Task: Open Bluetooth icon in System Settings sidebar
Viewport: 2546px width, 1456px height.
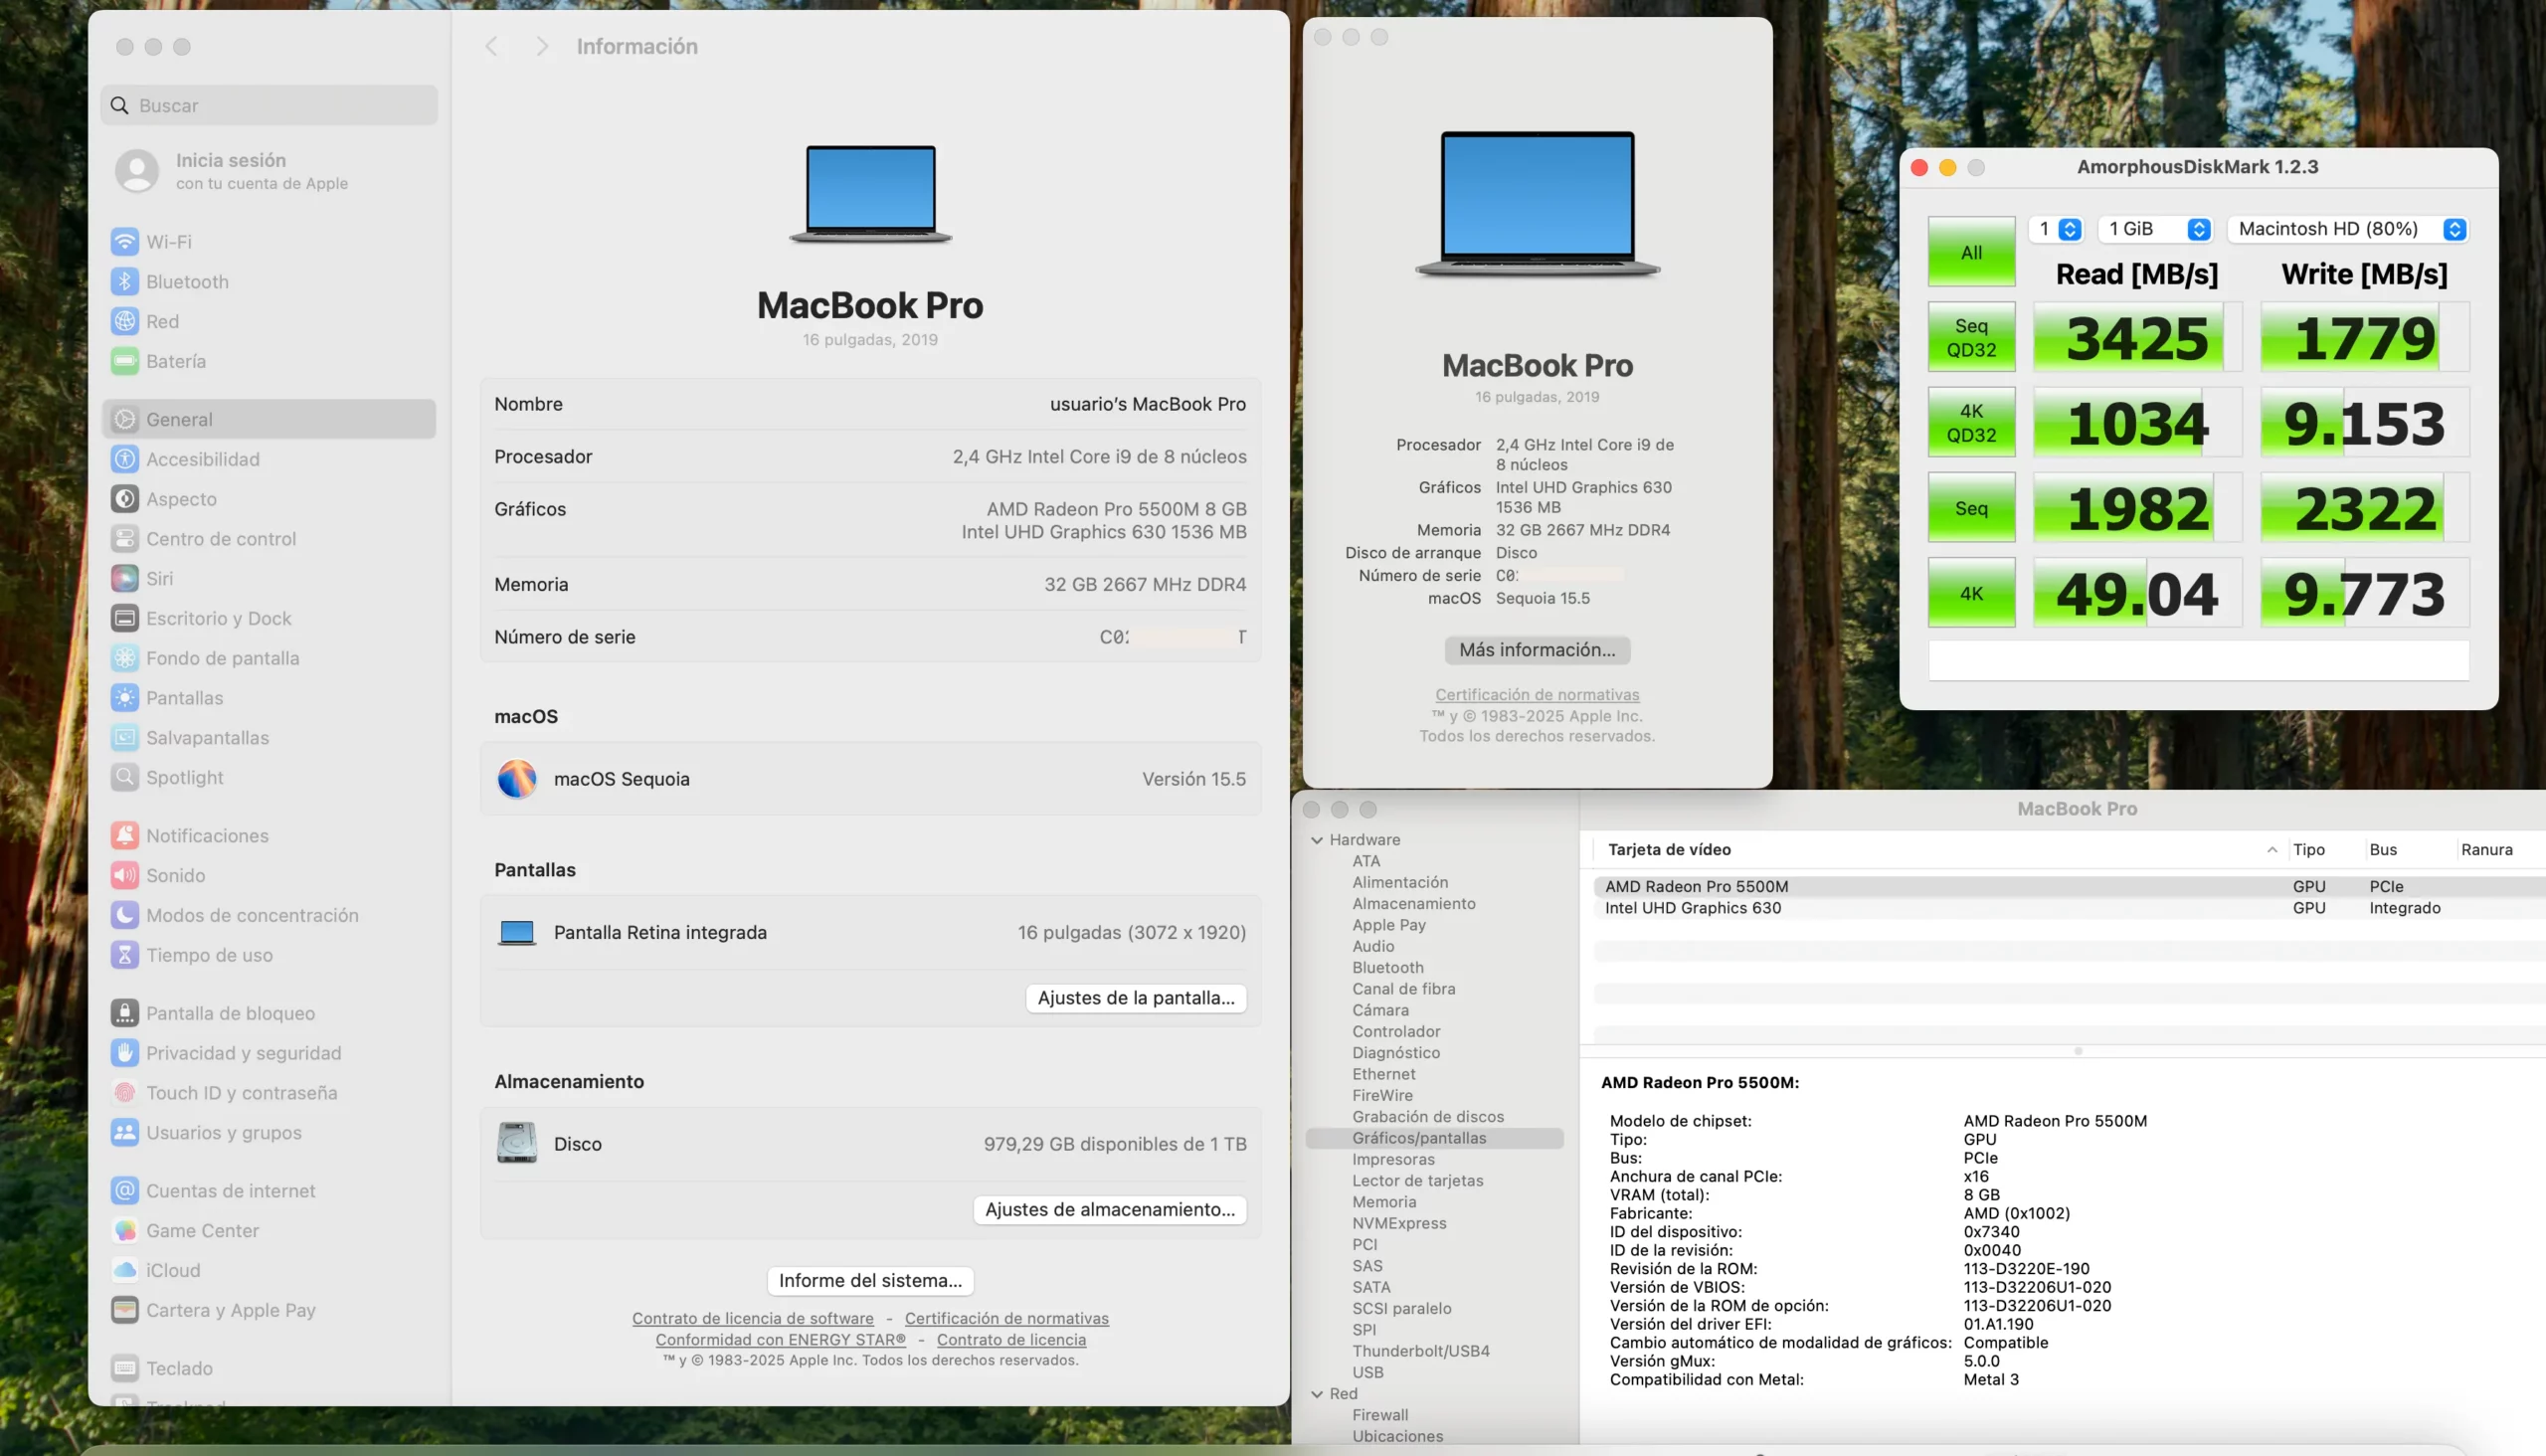Action: point(124,282)
